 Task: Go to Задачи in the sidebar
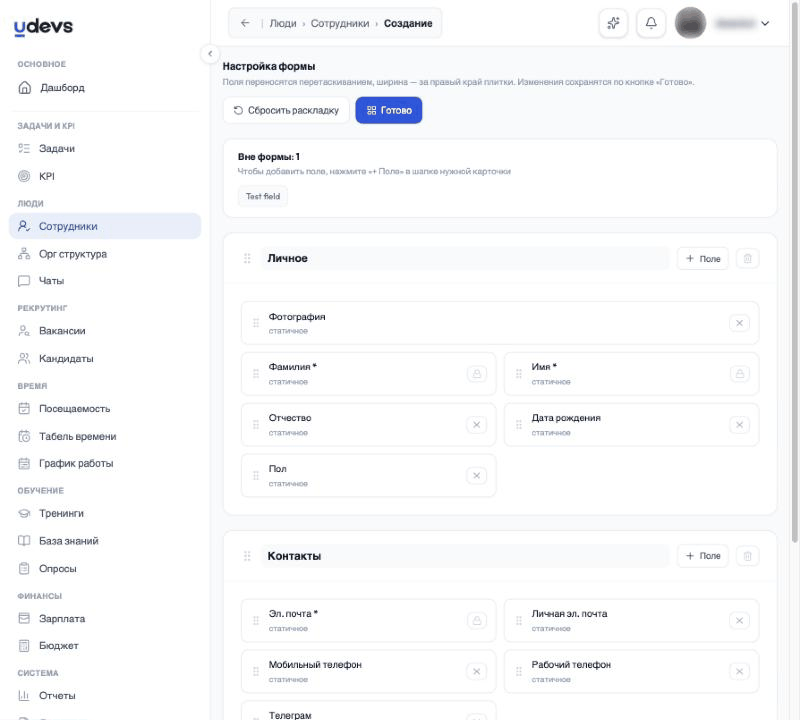tap(105, 148)
